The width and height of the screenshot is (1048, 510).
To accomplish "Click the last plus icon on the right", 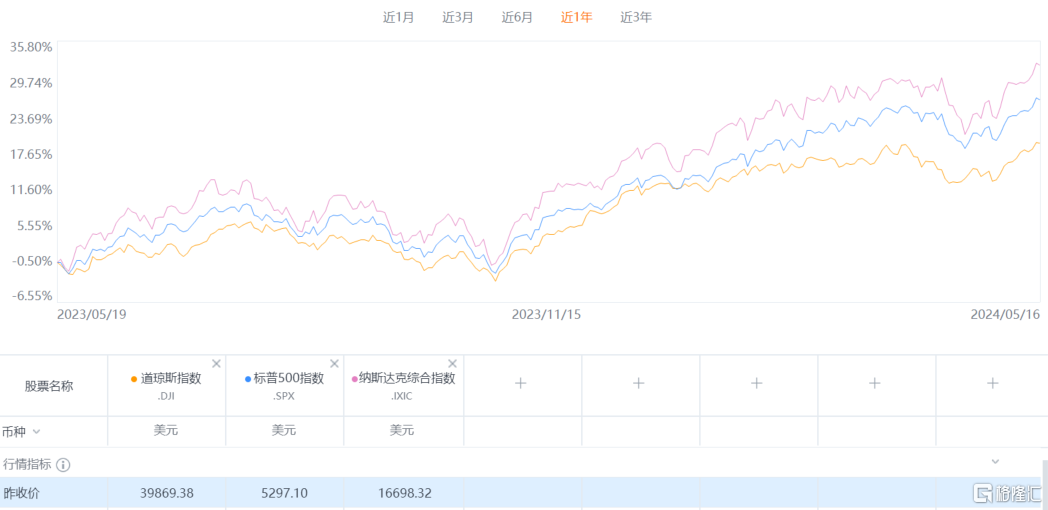I will click(993, 383).
